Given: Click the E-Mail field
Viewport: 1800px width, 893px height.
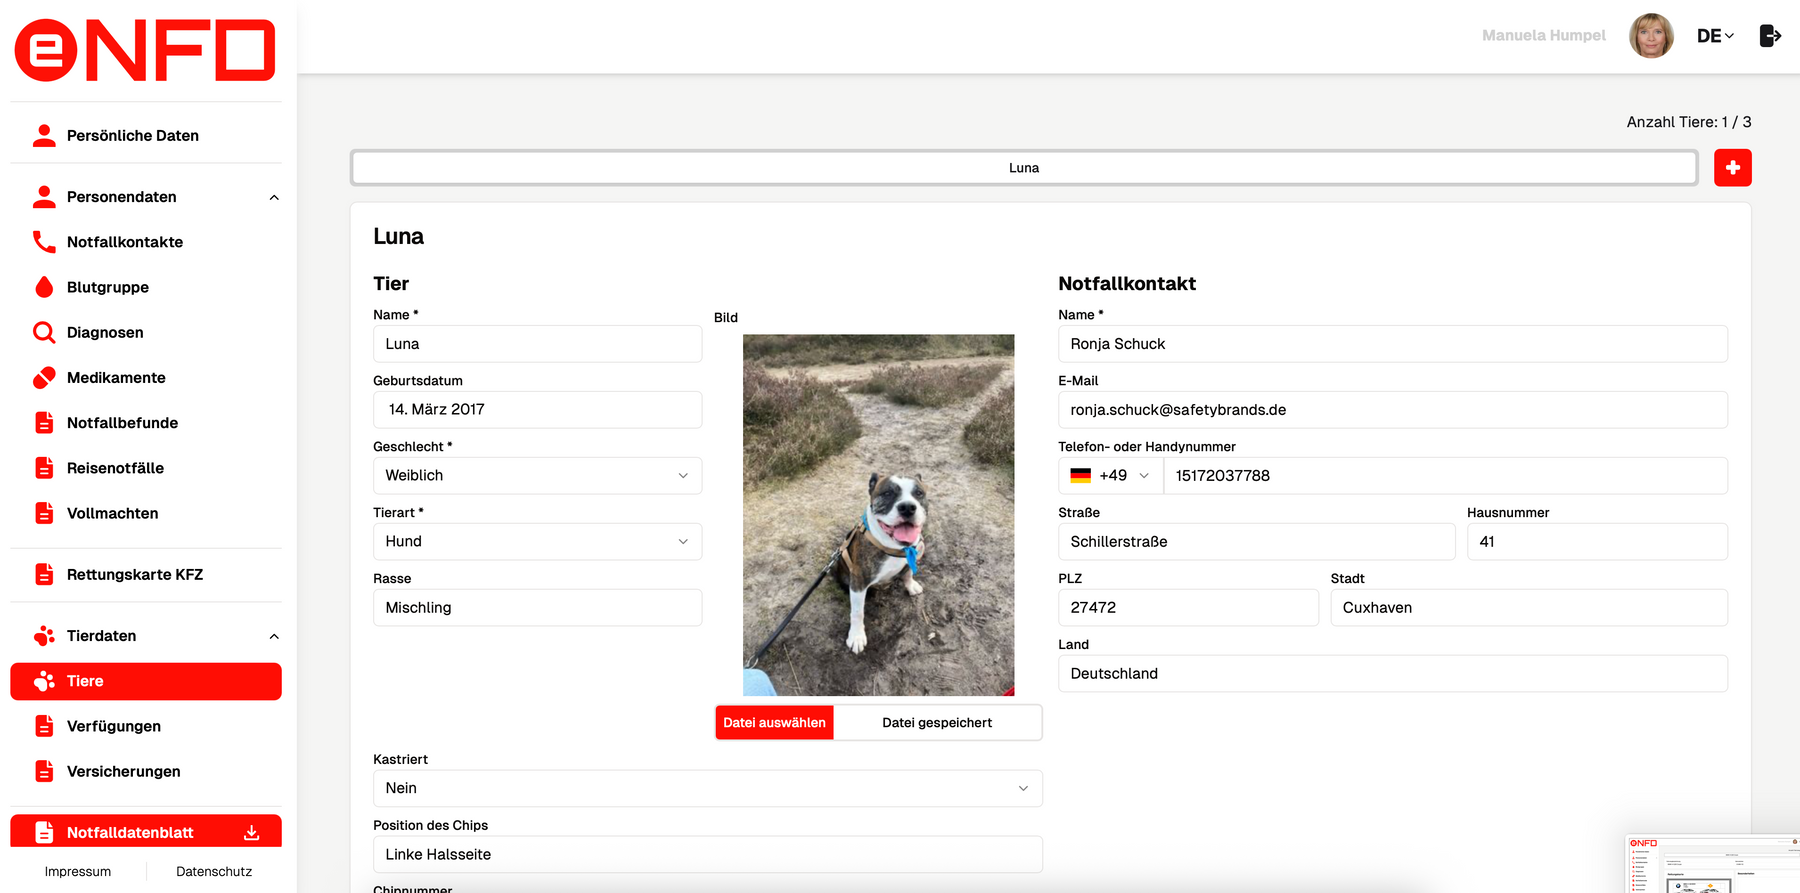Looking at the screenshot, I should [1393, 410].
